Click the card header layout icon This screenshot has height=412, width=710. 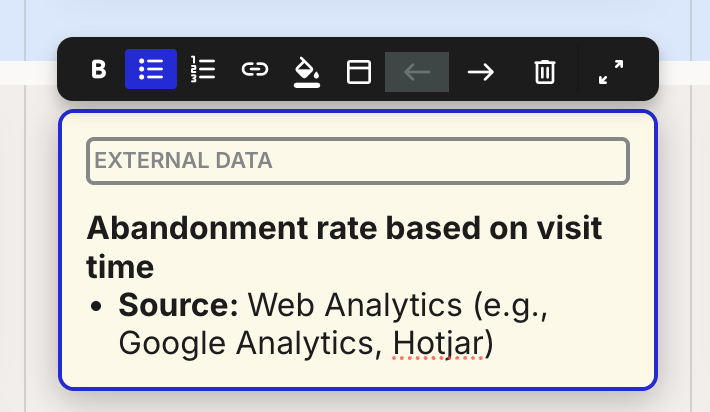(x=359, y=71)
